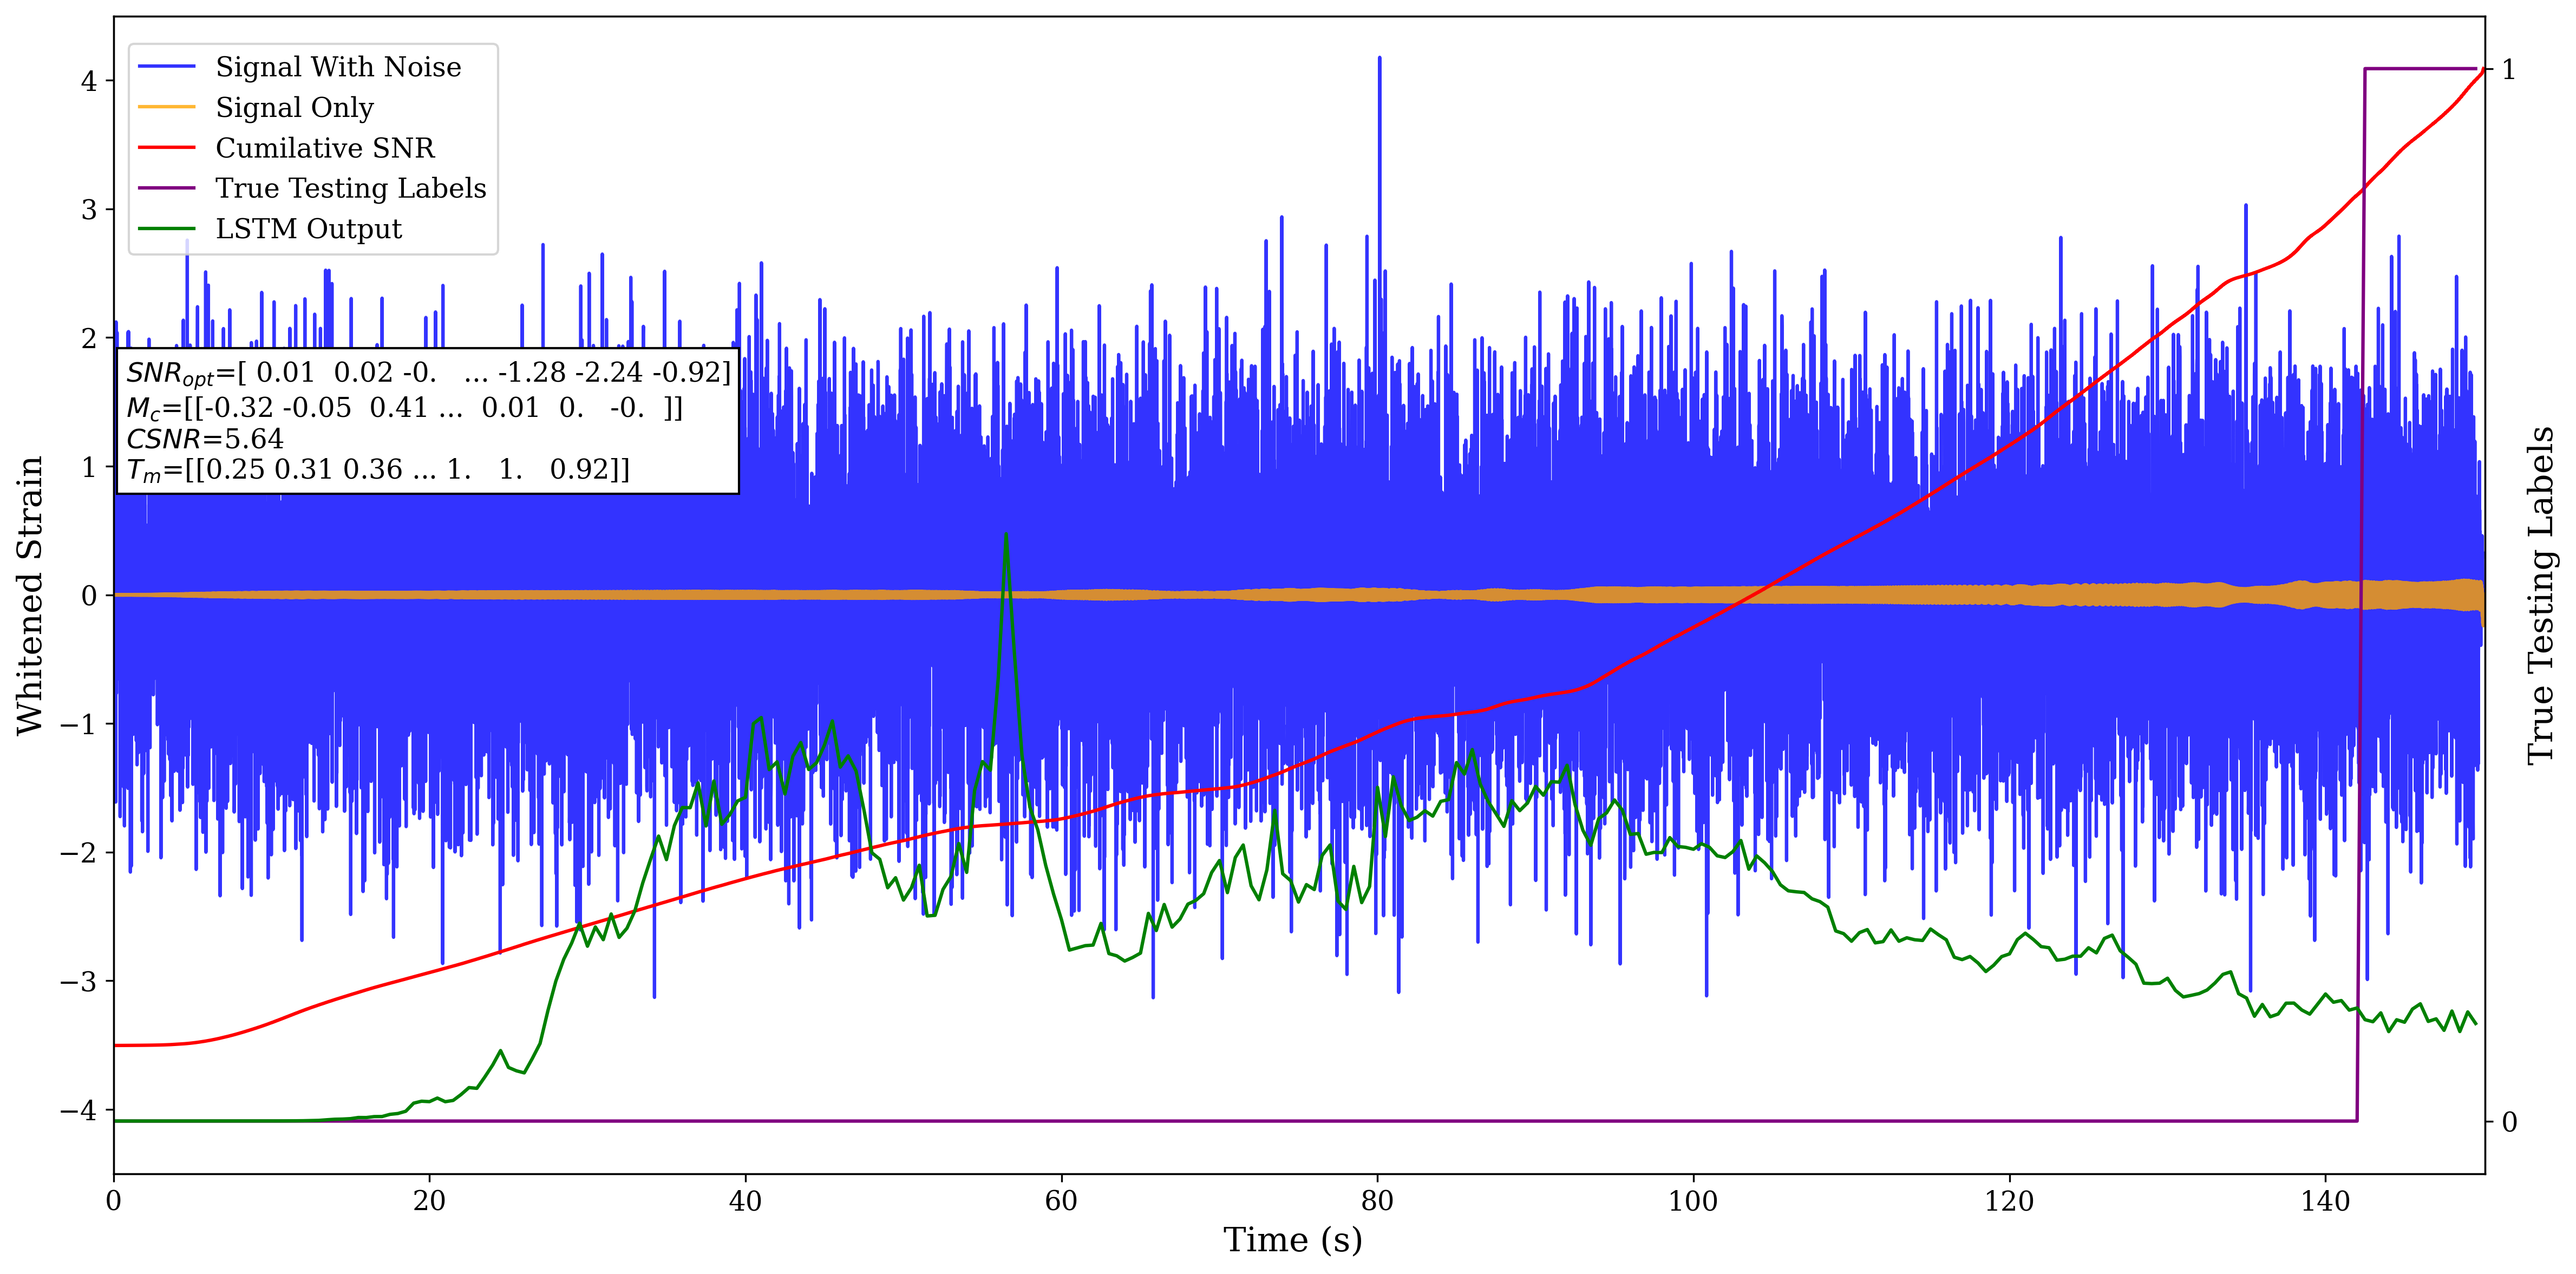Click the orange Signal Only legend line
Viewport: 2576px width, 1274px height.
click(x=166, y=107)
